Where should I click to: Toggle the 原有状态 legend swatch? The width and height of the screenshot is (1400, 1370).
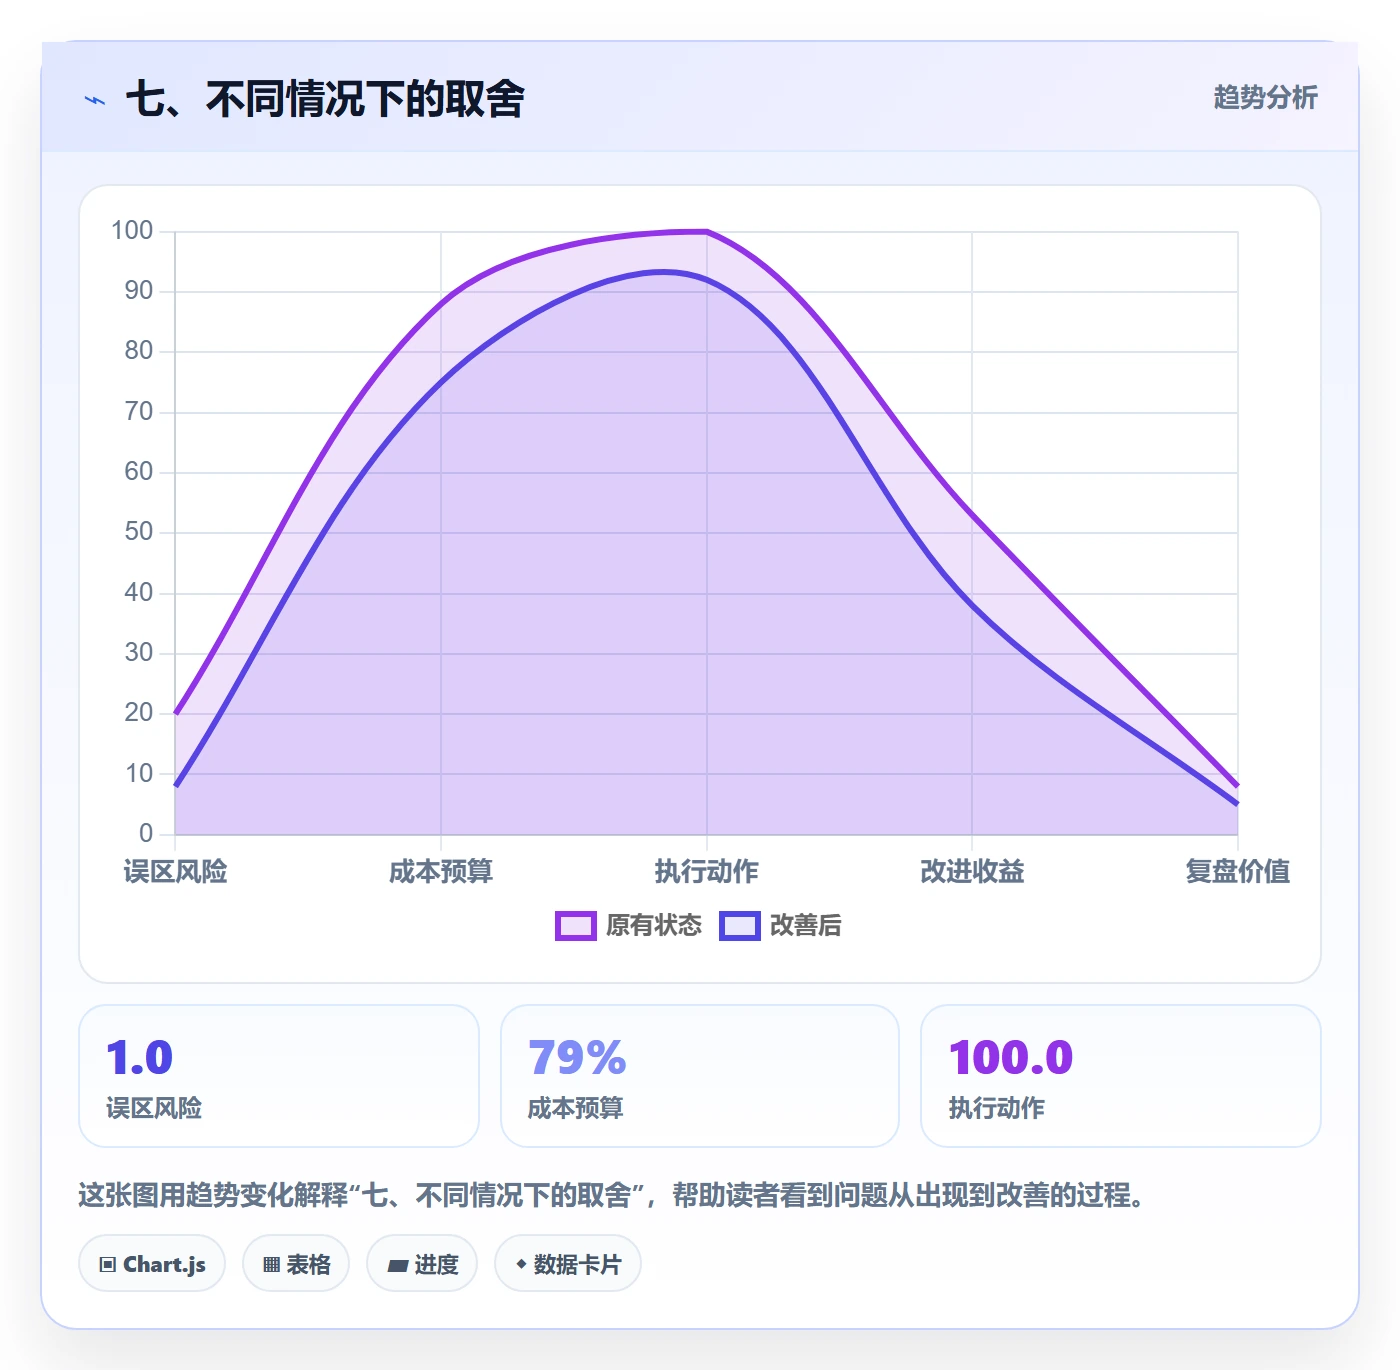point(576,926)
